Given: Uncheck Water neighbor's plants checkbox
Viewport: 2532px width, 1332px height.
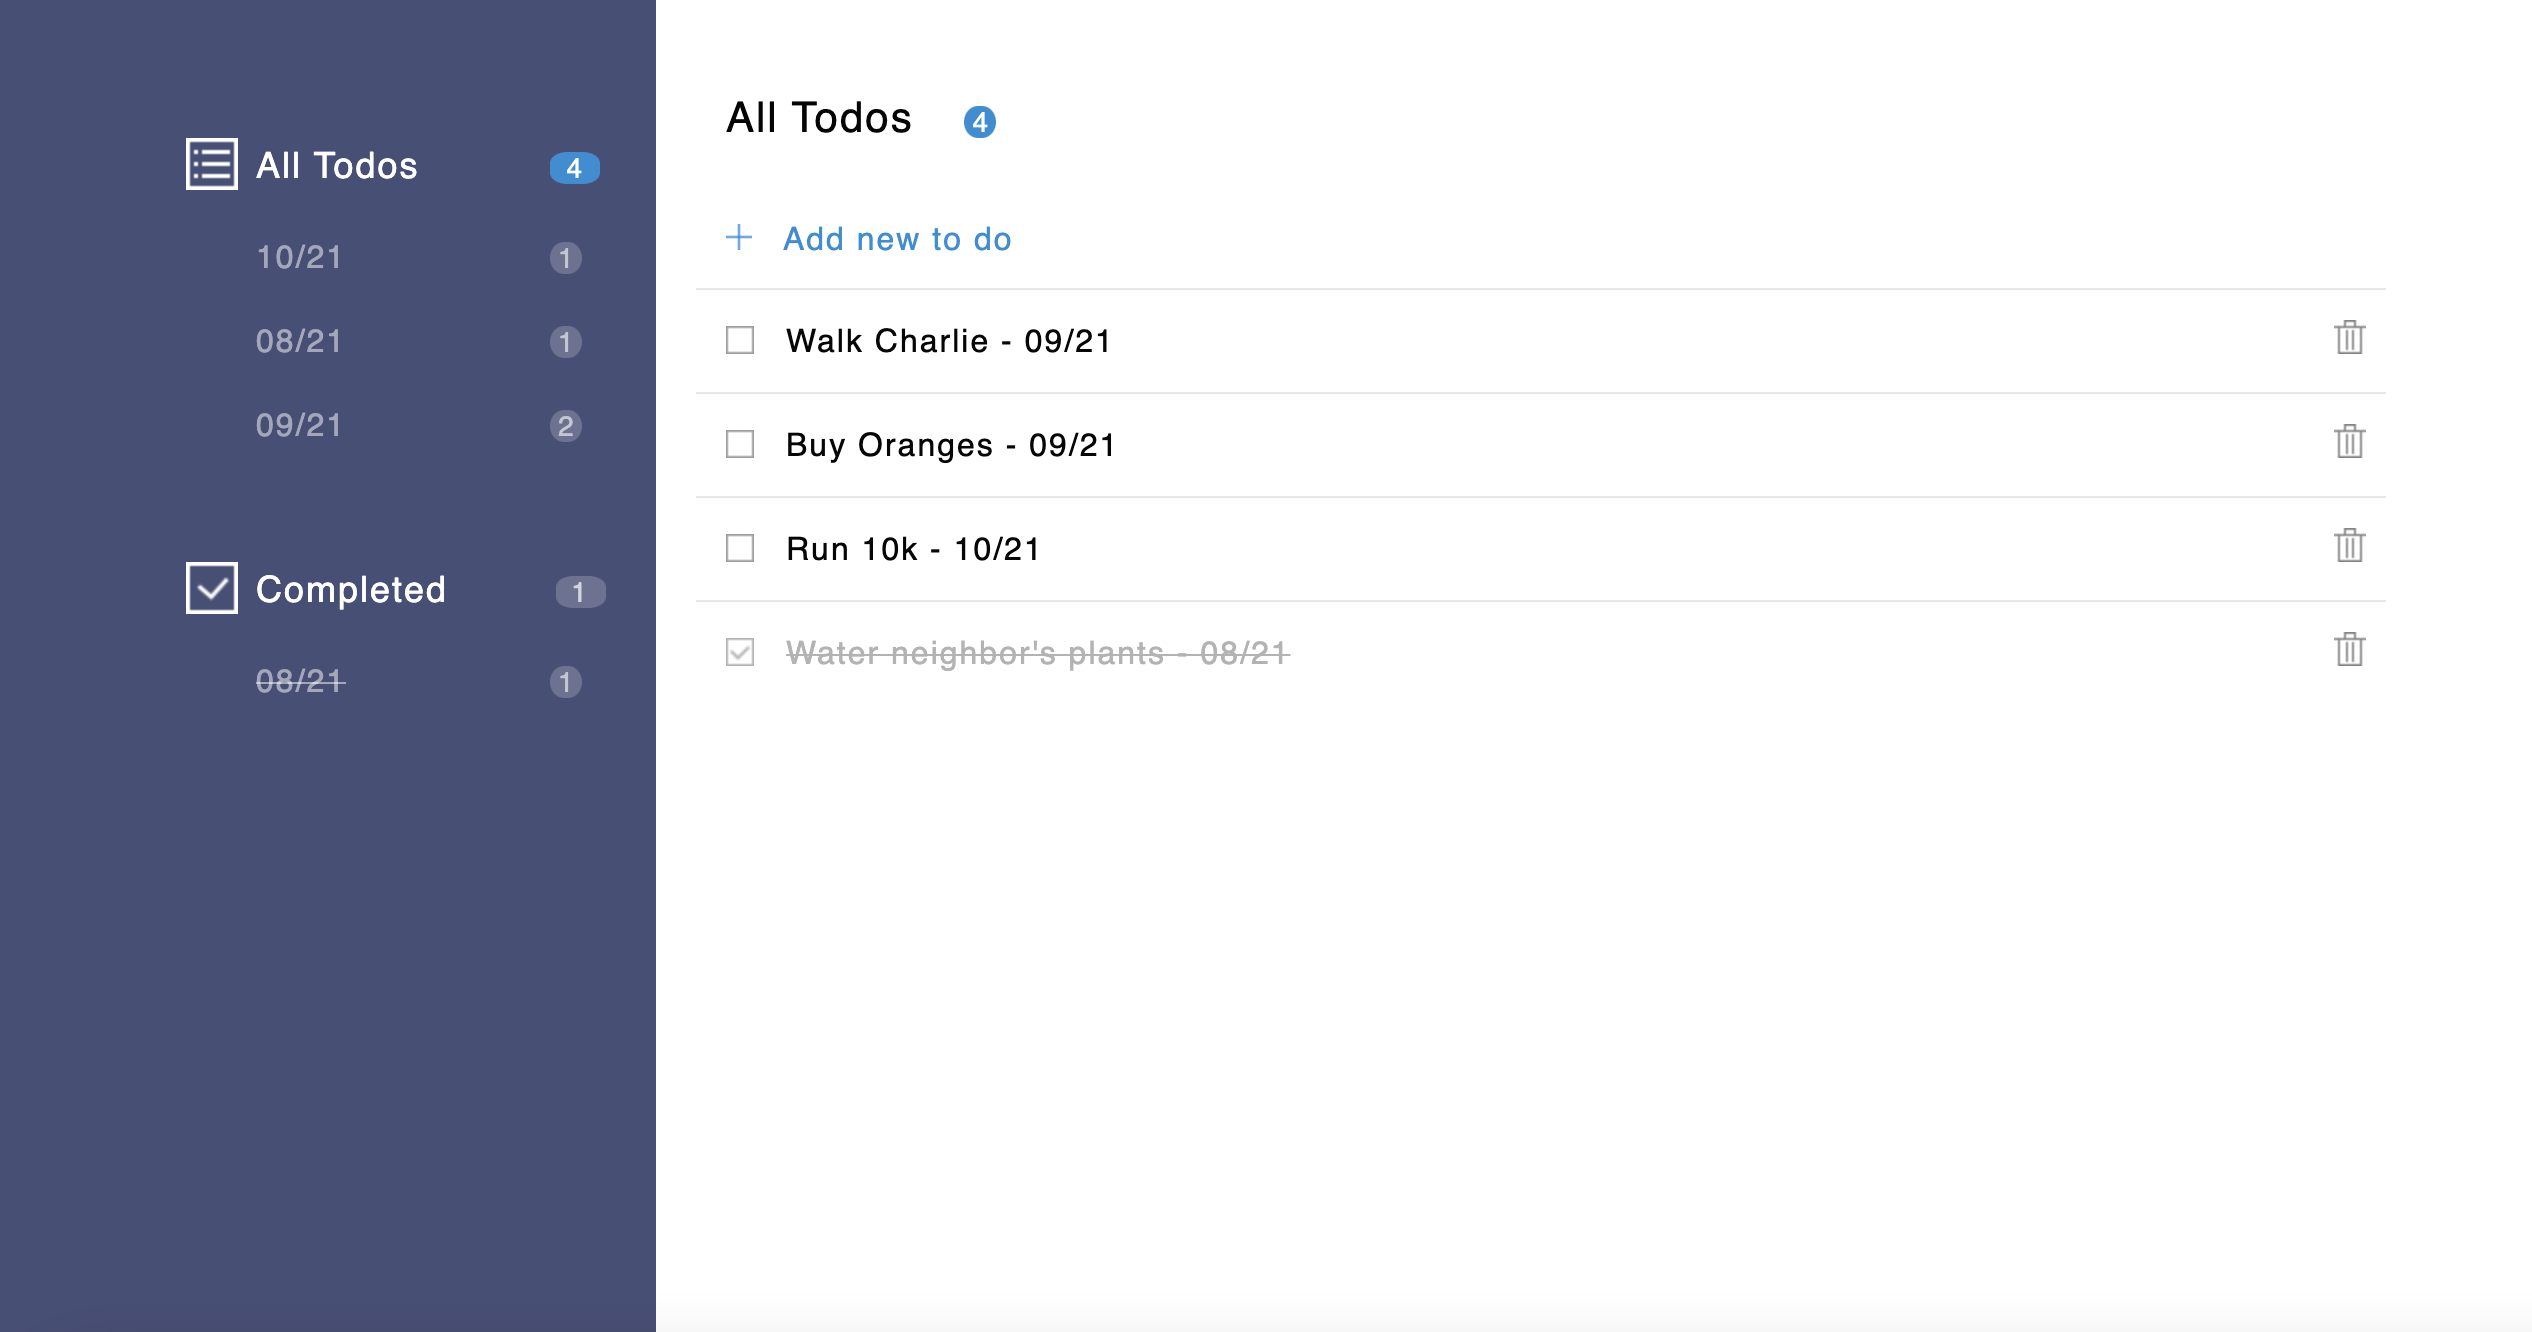Looking at the screenshot, I should [740, 653].
